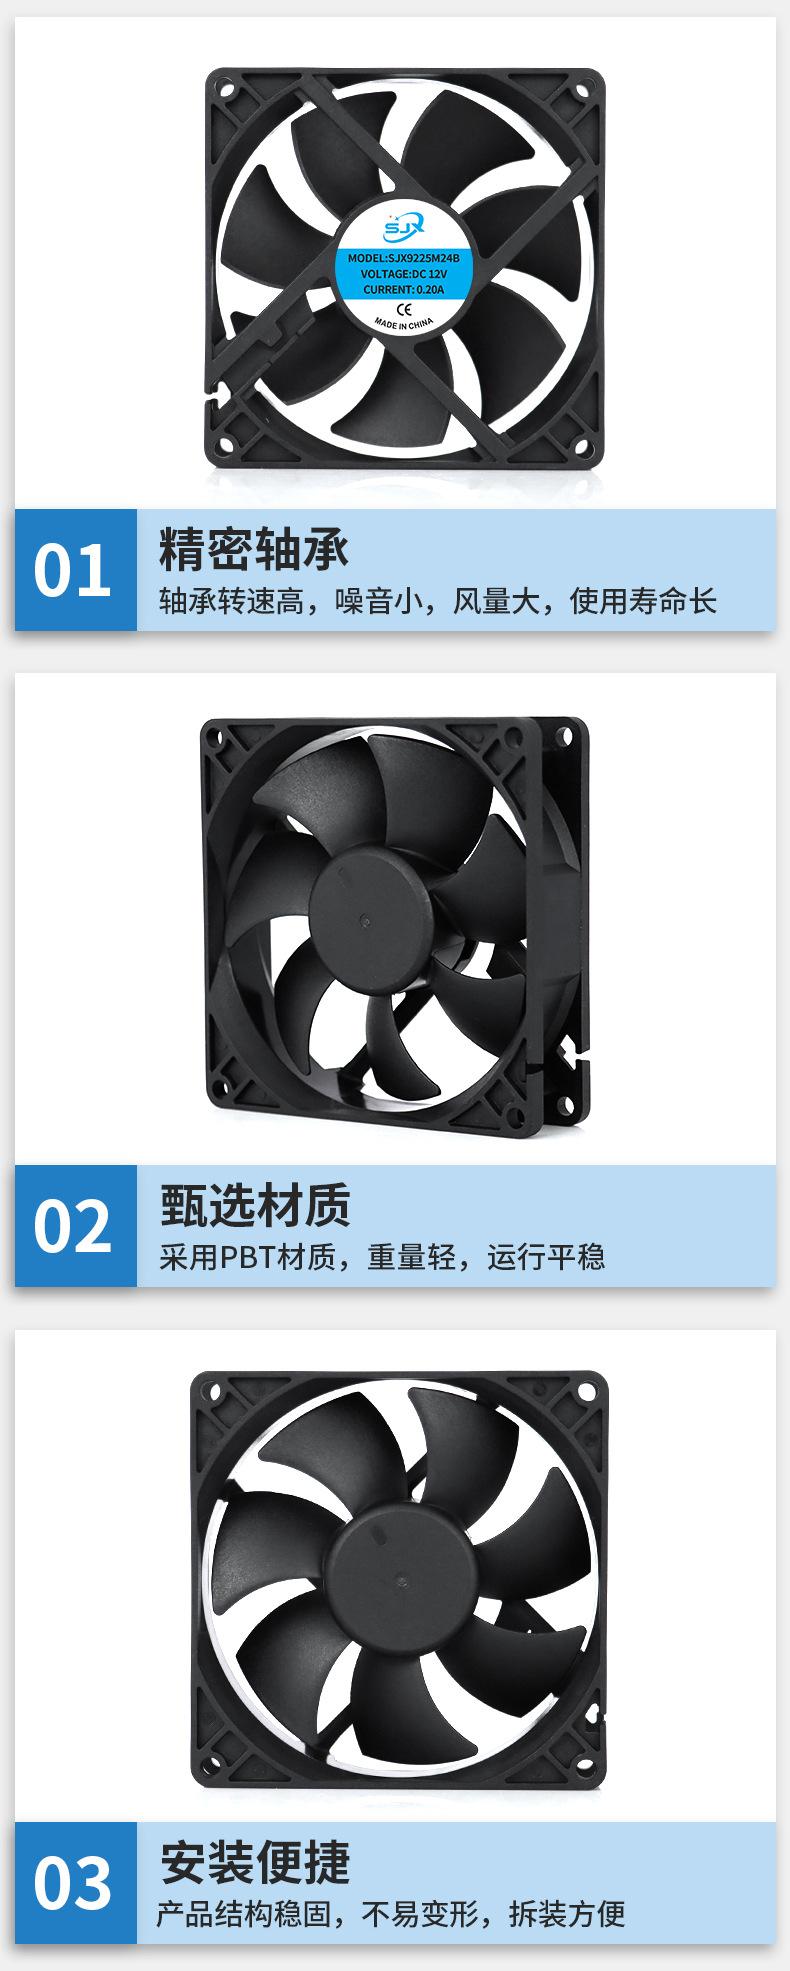Click the VOLTAGE:DC 12V text on sticker
790x1971 pixels.
pyautogui.click(x=404, y=273)
